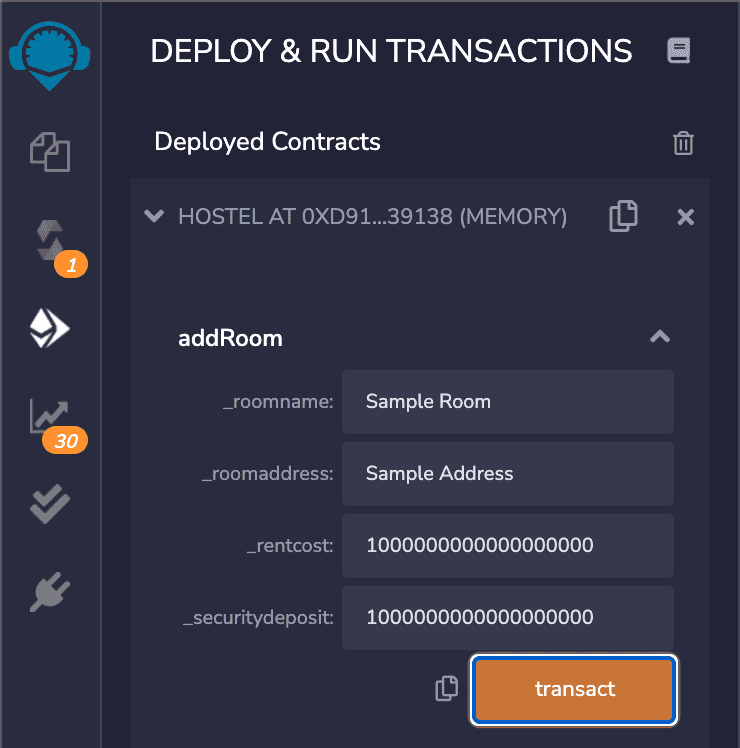Click into the _securitydeposit field
The image size is (740, 748).
point(507,617)
